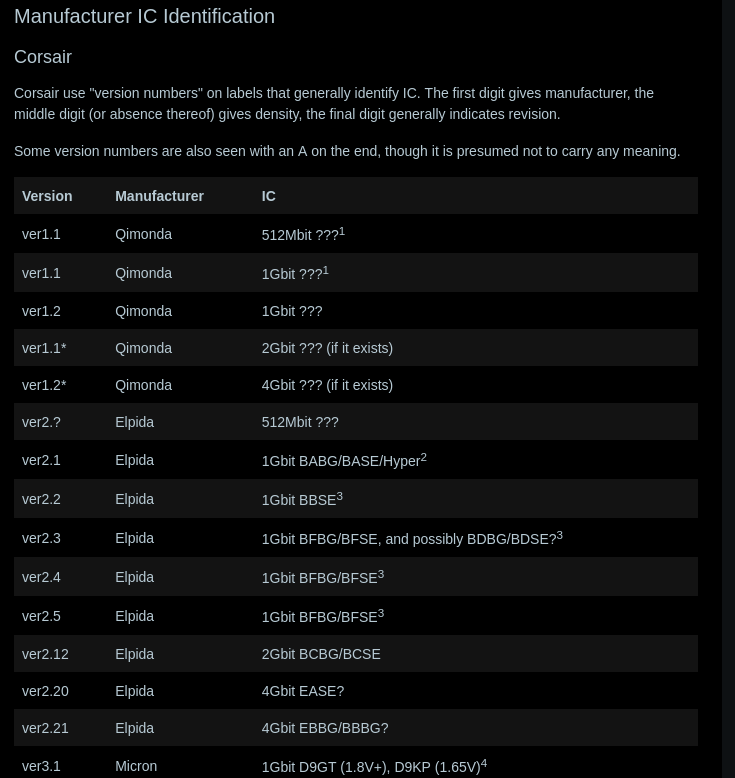
Task: Click the 2Gbit BCBG/BCSE cell
Action: pyautogui.click(x=321, y=654)
